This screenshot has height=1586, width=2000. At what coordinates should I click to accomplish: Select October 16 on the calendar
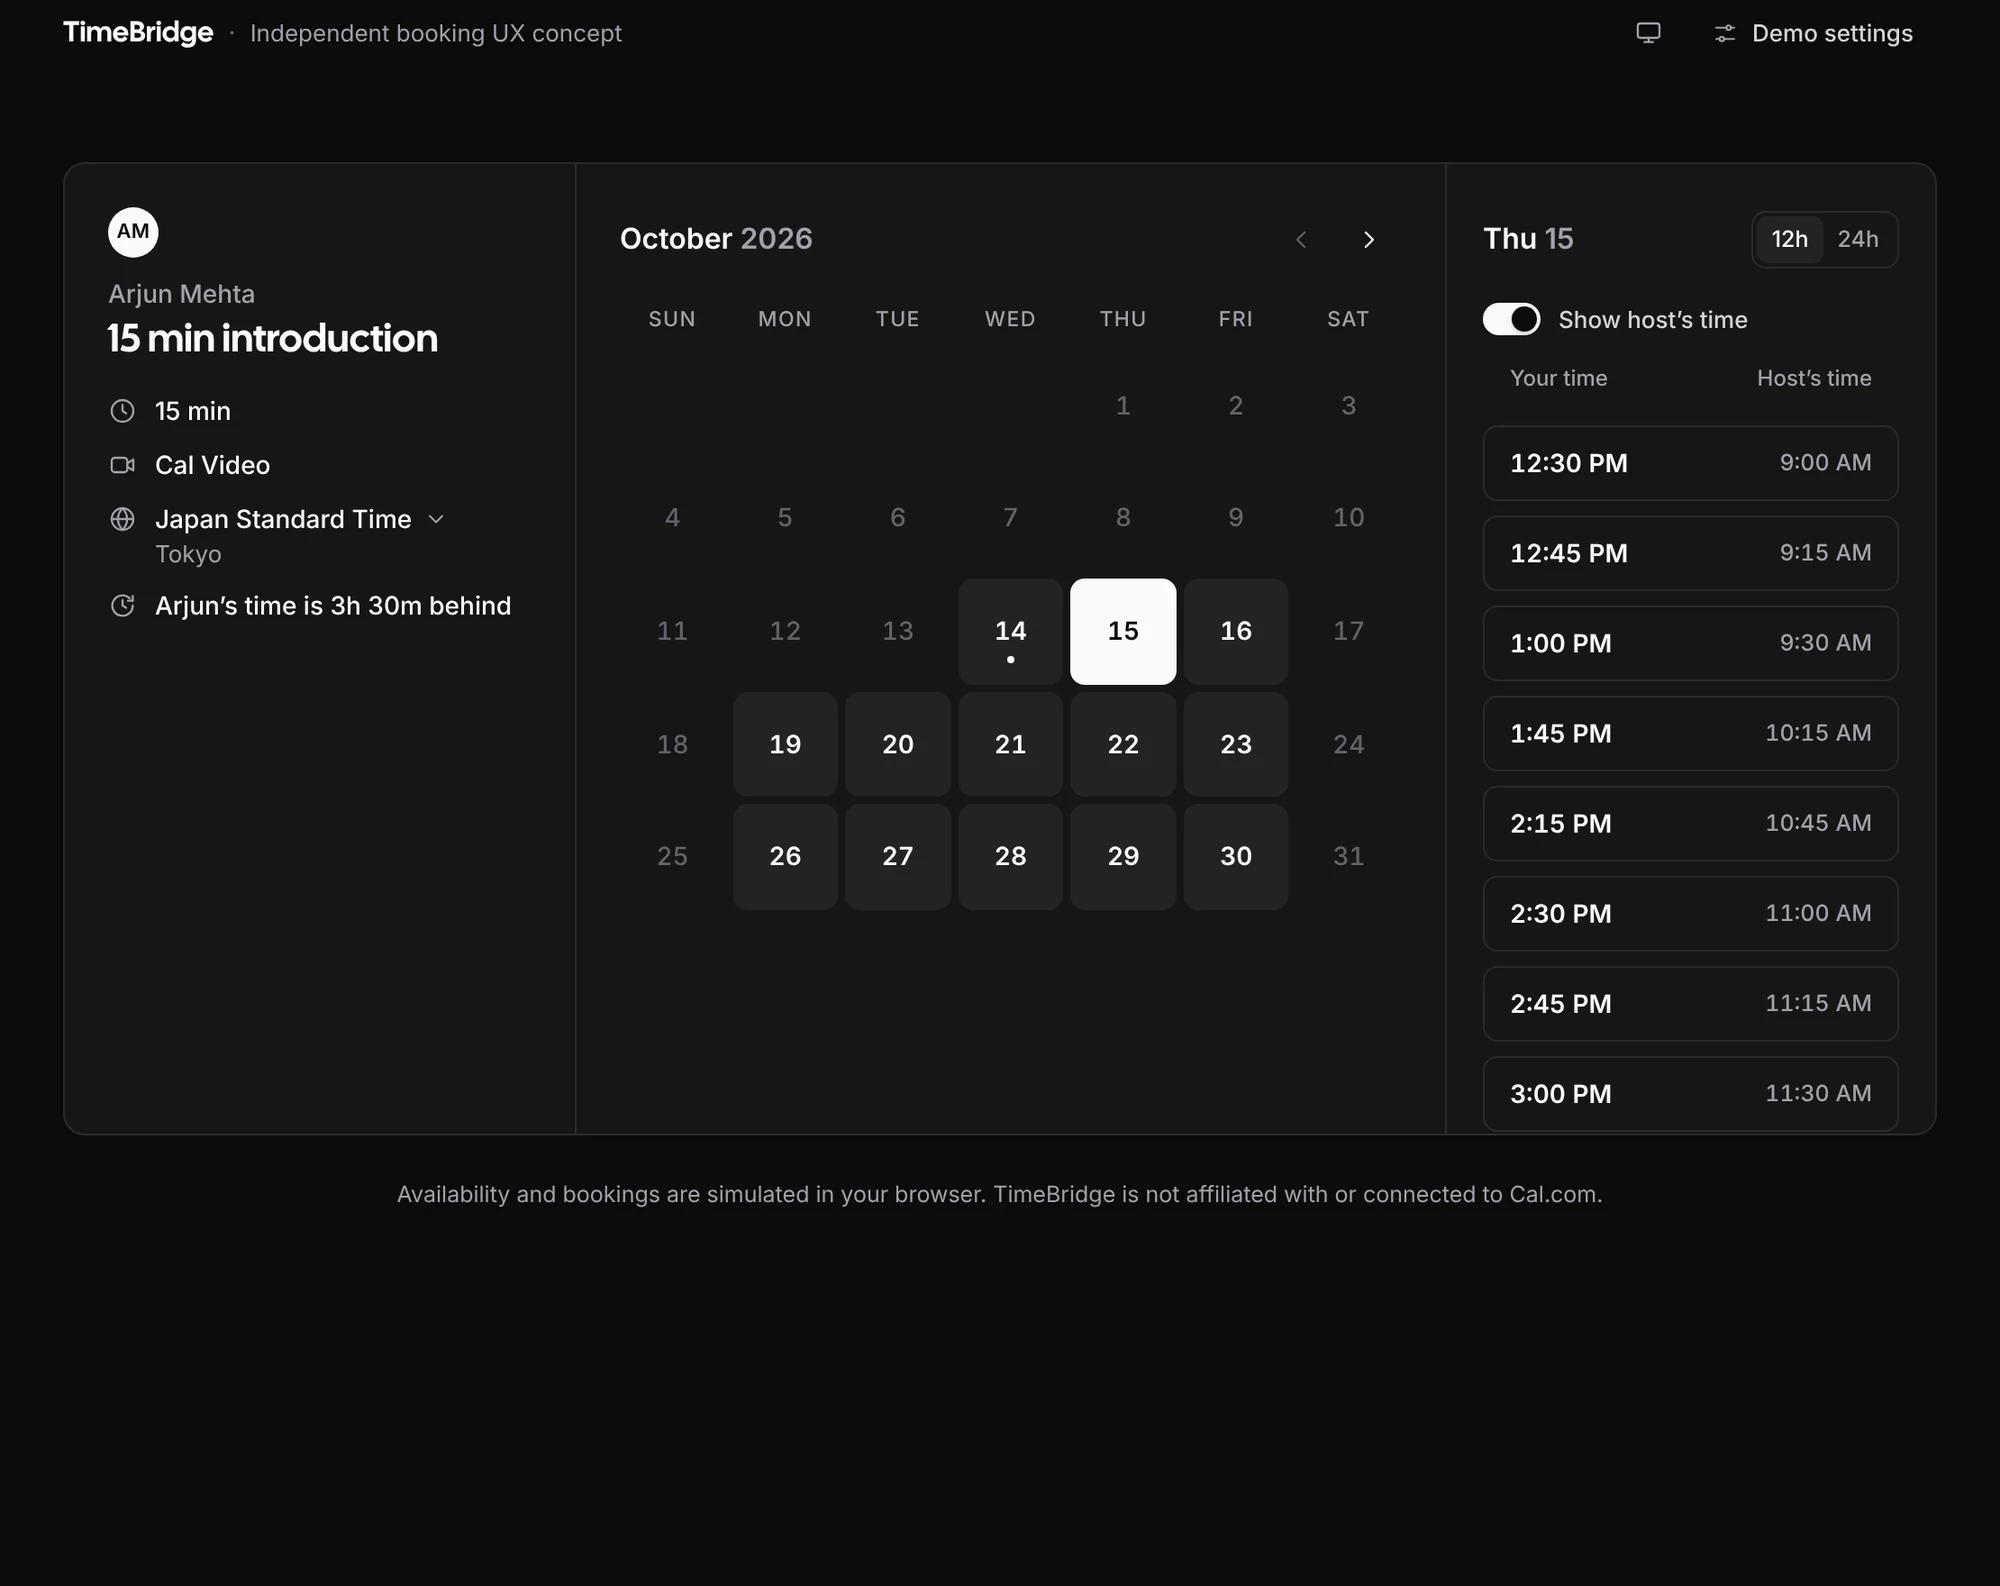[x=1236, y=631]
